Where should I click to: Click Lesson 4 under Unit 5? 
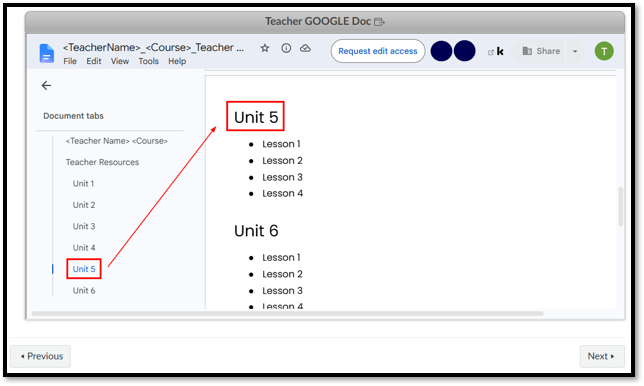283,193
